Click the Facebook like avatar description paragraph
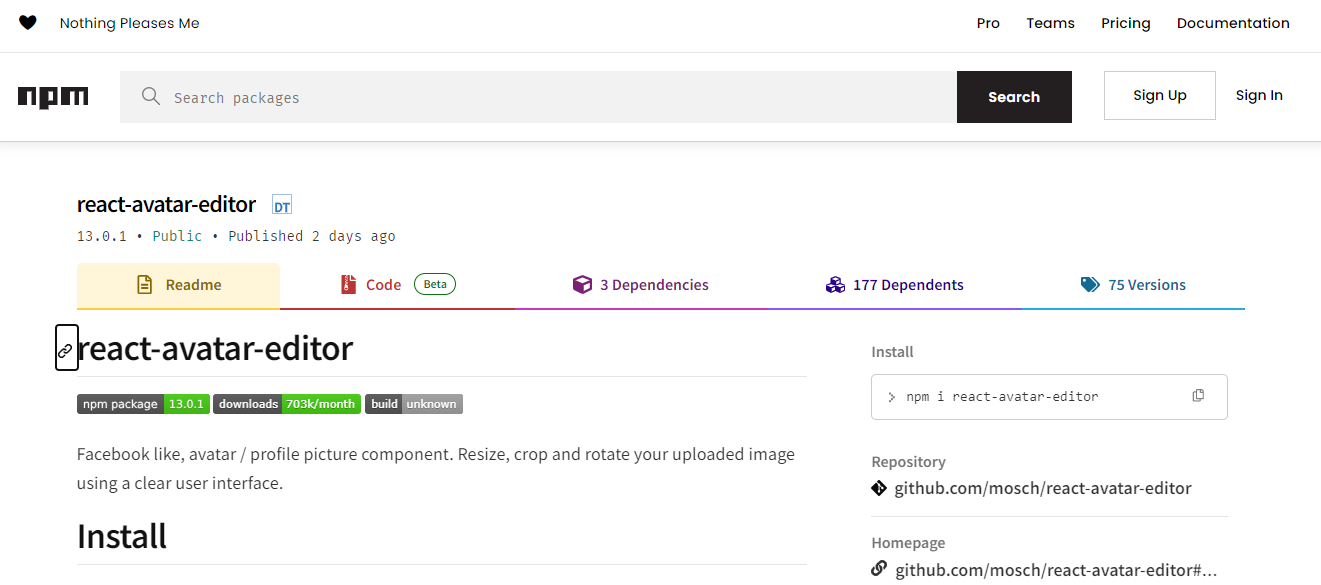This screenshot has height=585, width=1321. 436,468
